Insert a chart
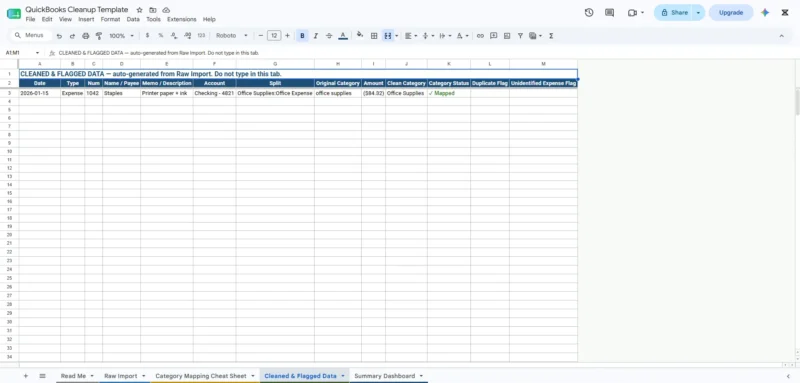 pos(507,36)
